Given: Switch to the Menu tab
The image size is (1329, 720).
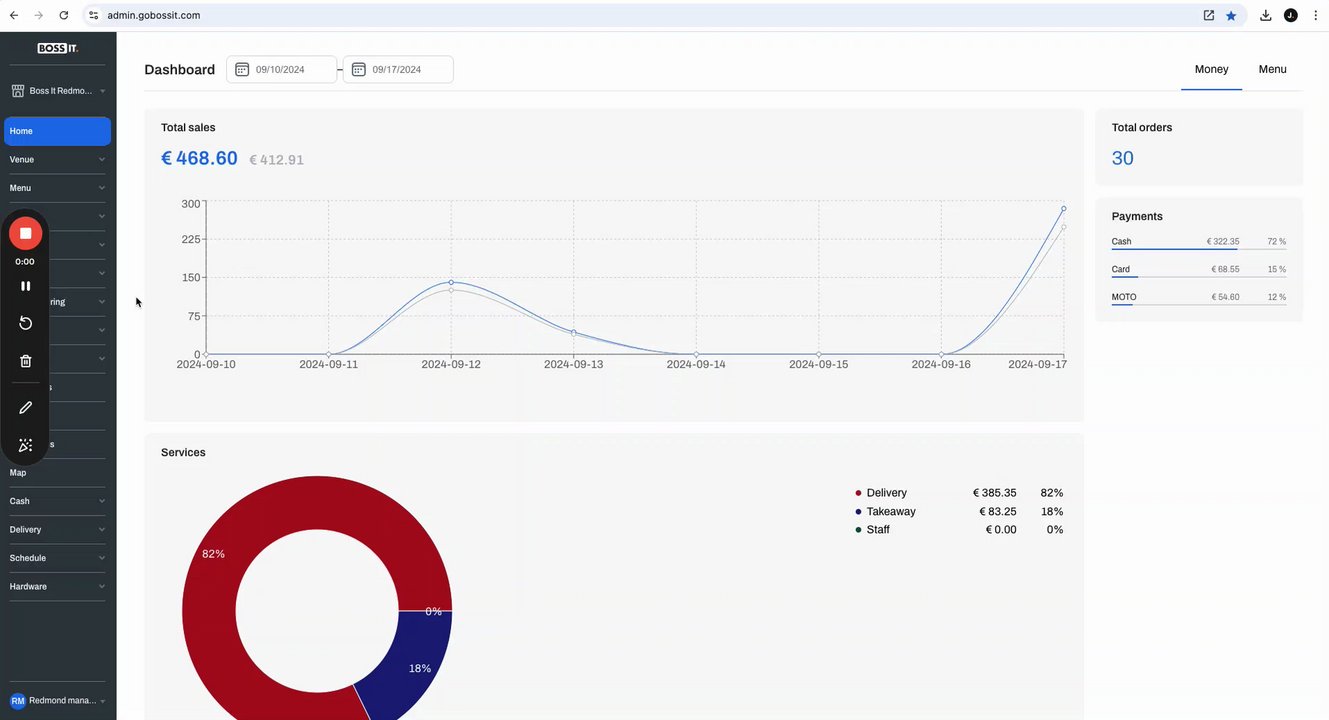Looking at the screenshot, I should point(1272,69).
